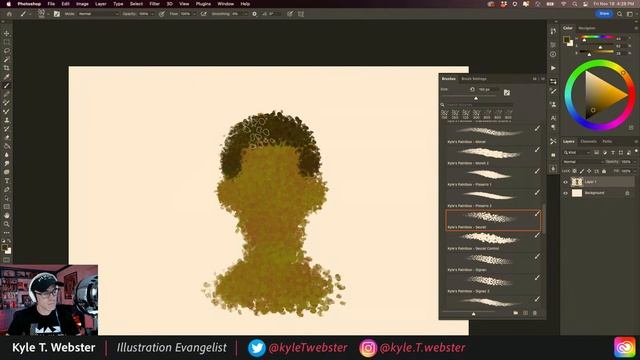This screenshot has width=640, height=360.
Task: Toggle symmetry painting options
Action: click(301, 14)
